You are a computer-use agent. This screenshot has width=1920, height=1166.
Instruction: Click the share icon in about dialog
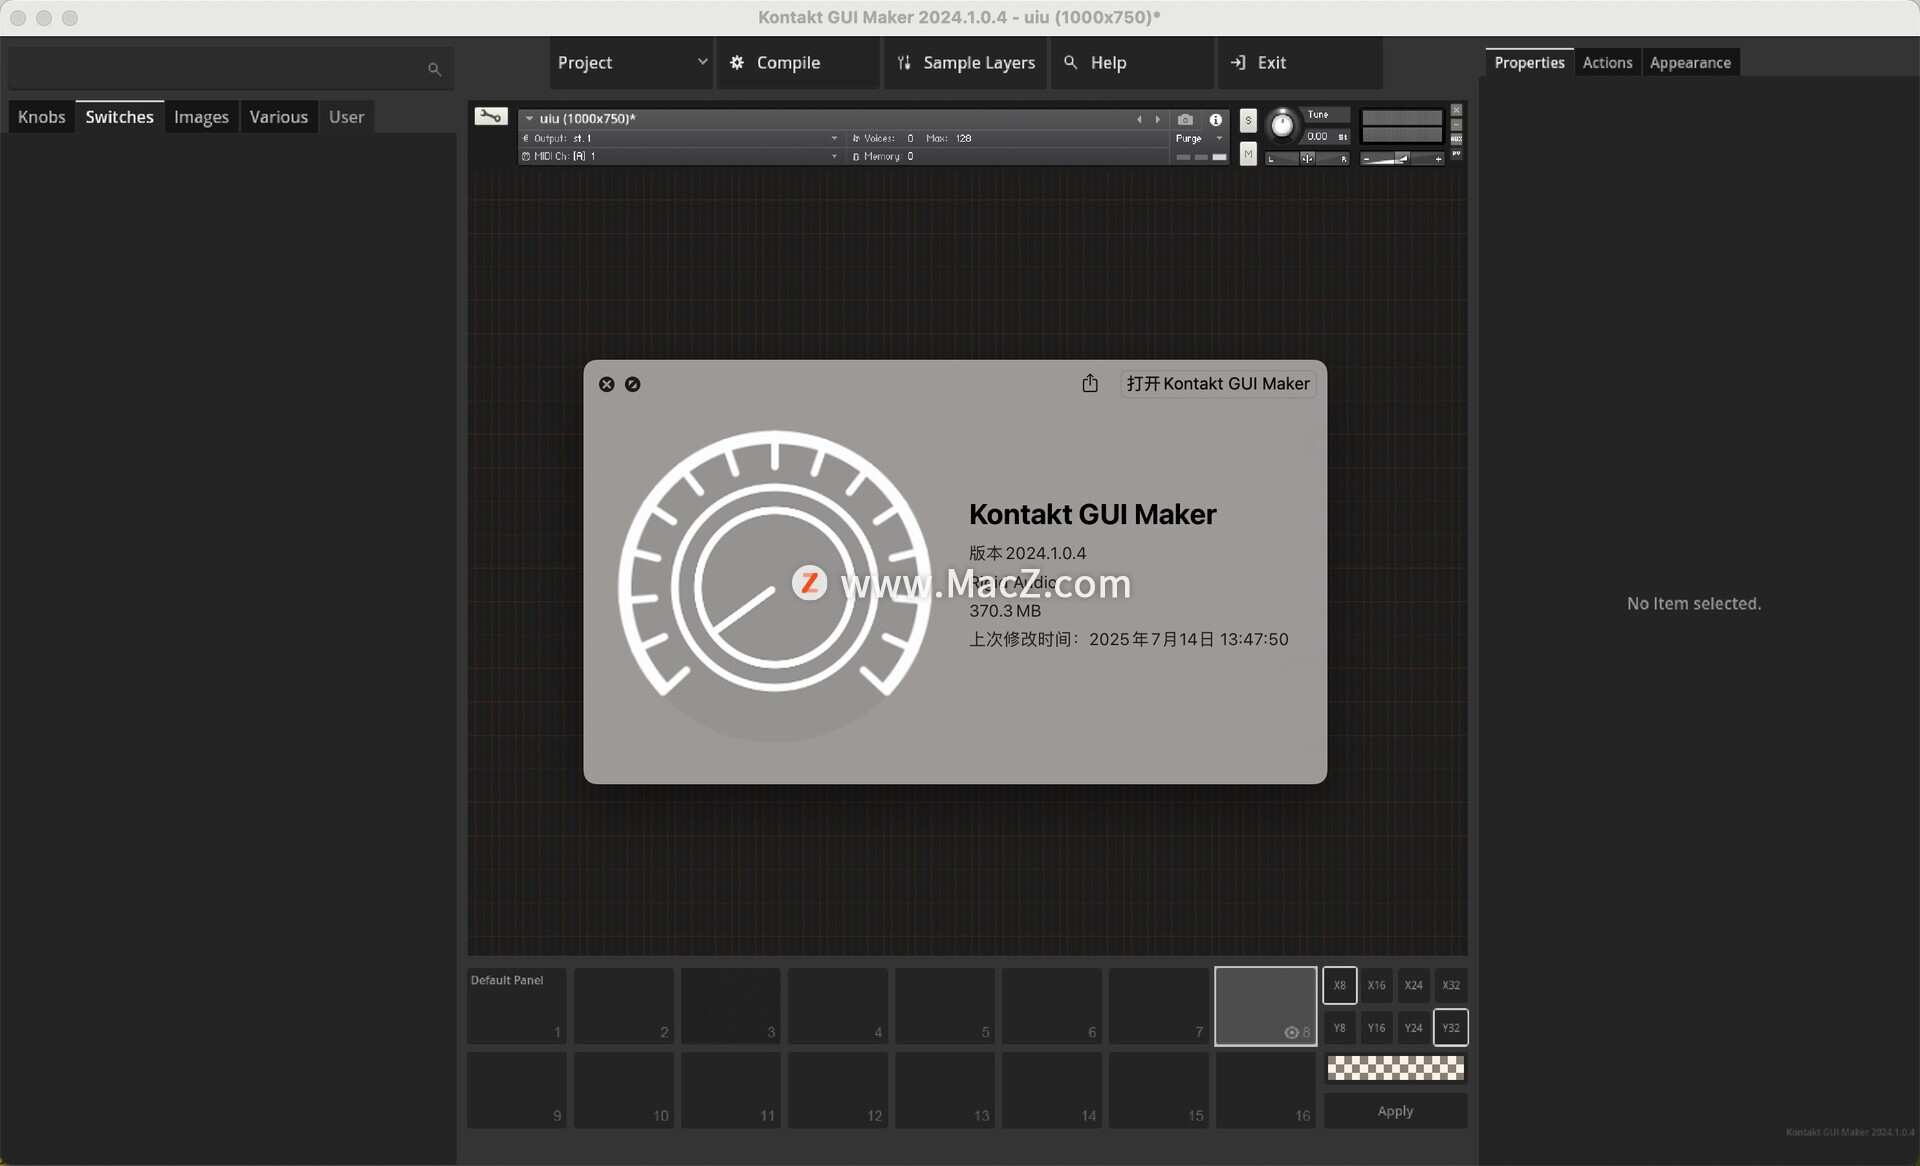tap(1090, 384)
